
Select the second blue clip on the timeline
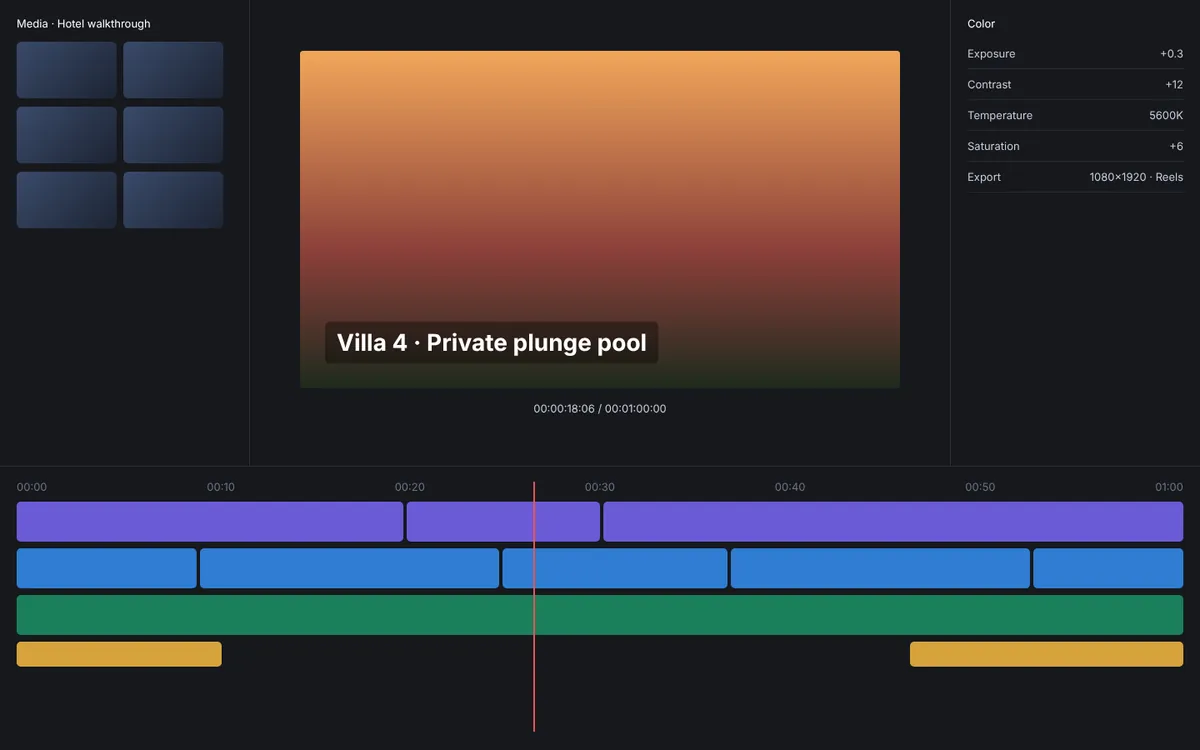coord(350,568)
